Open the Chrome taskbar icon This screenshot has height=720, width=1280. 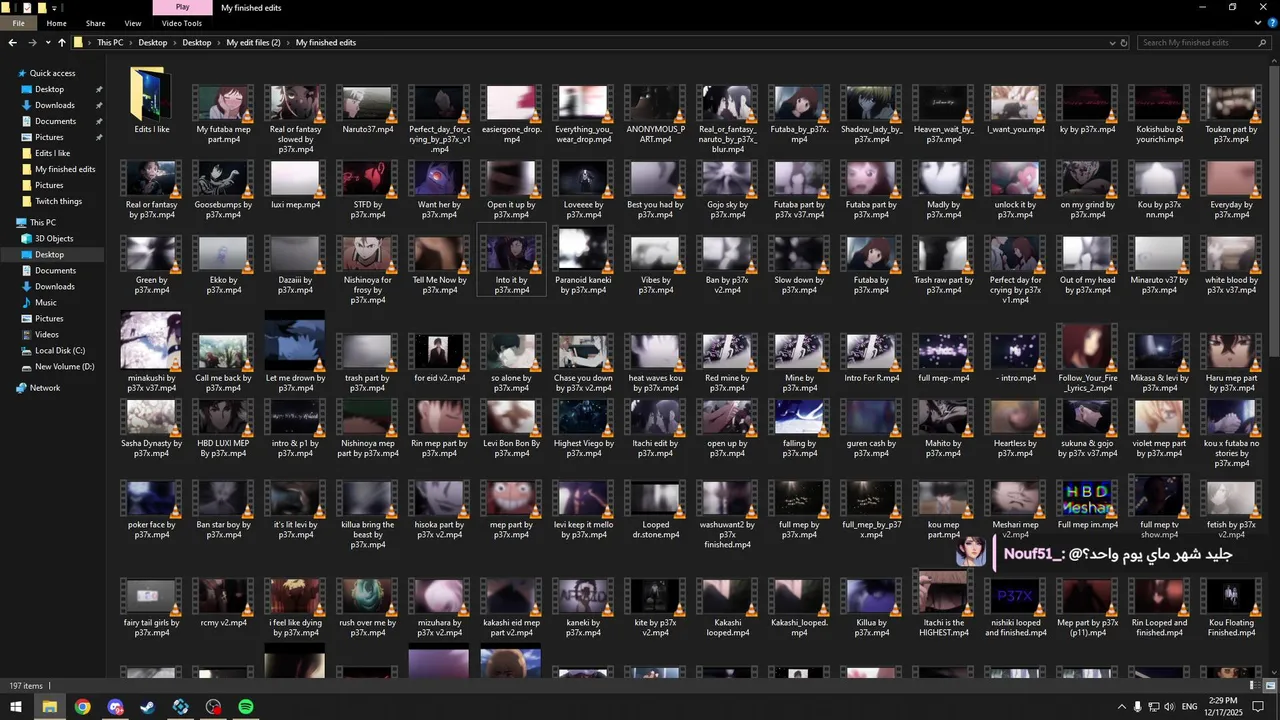[x=82, y=707]
